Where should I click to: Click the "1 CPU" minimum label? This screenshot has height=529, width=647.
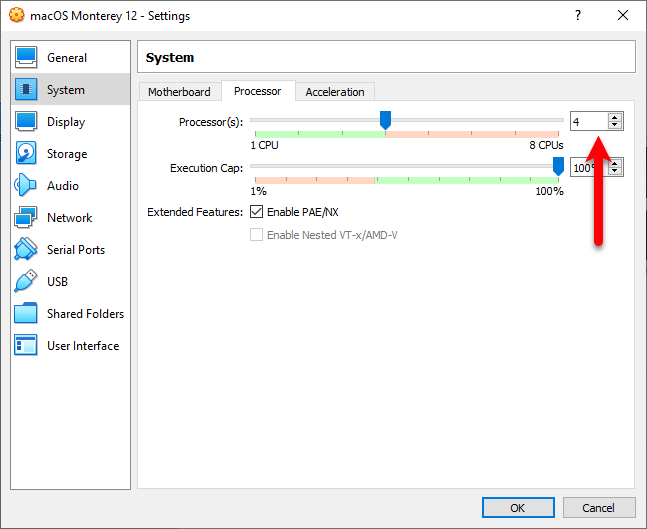point(264,145)
